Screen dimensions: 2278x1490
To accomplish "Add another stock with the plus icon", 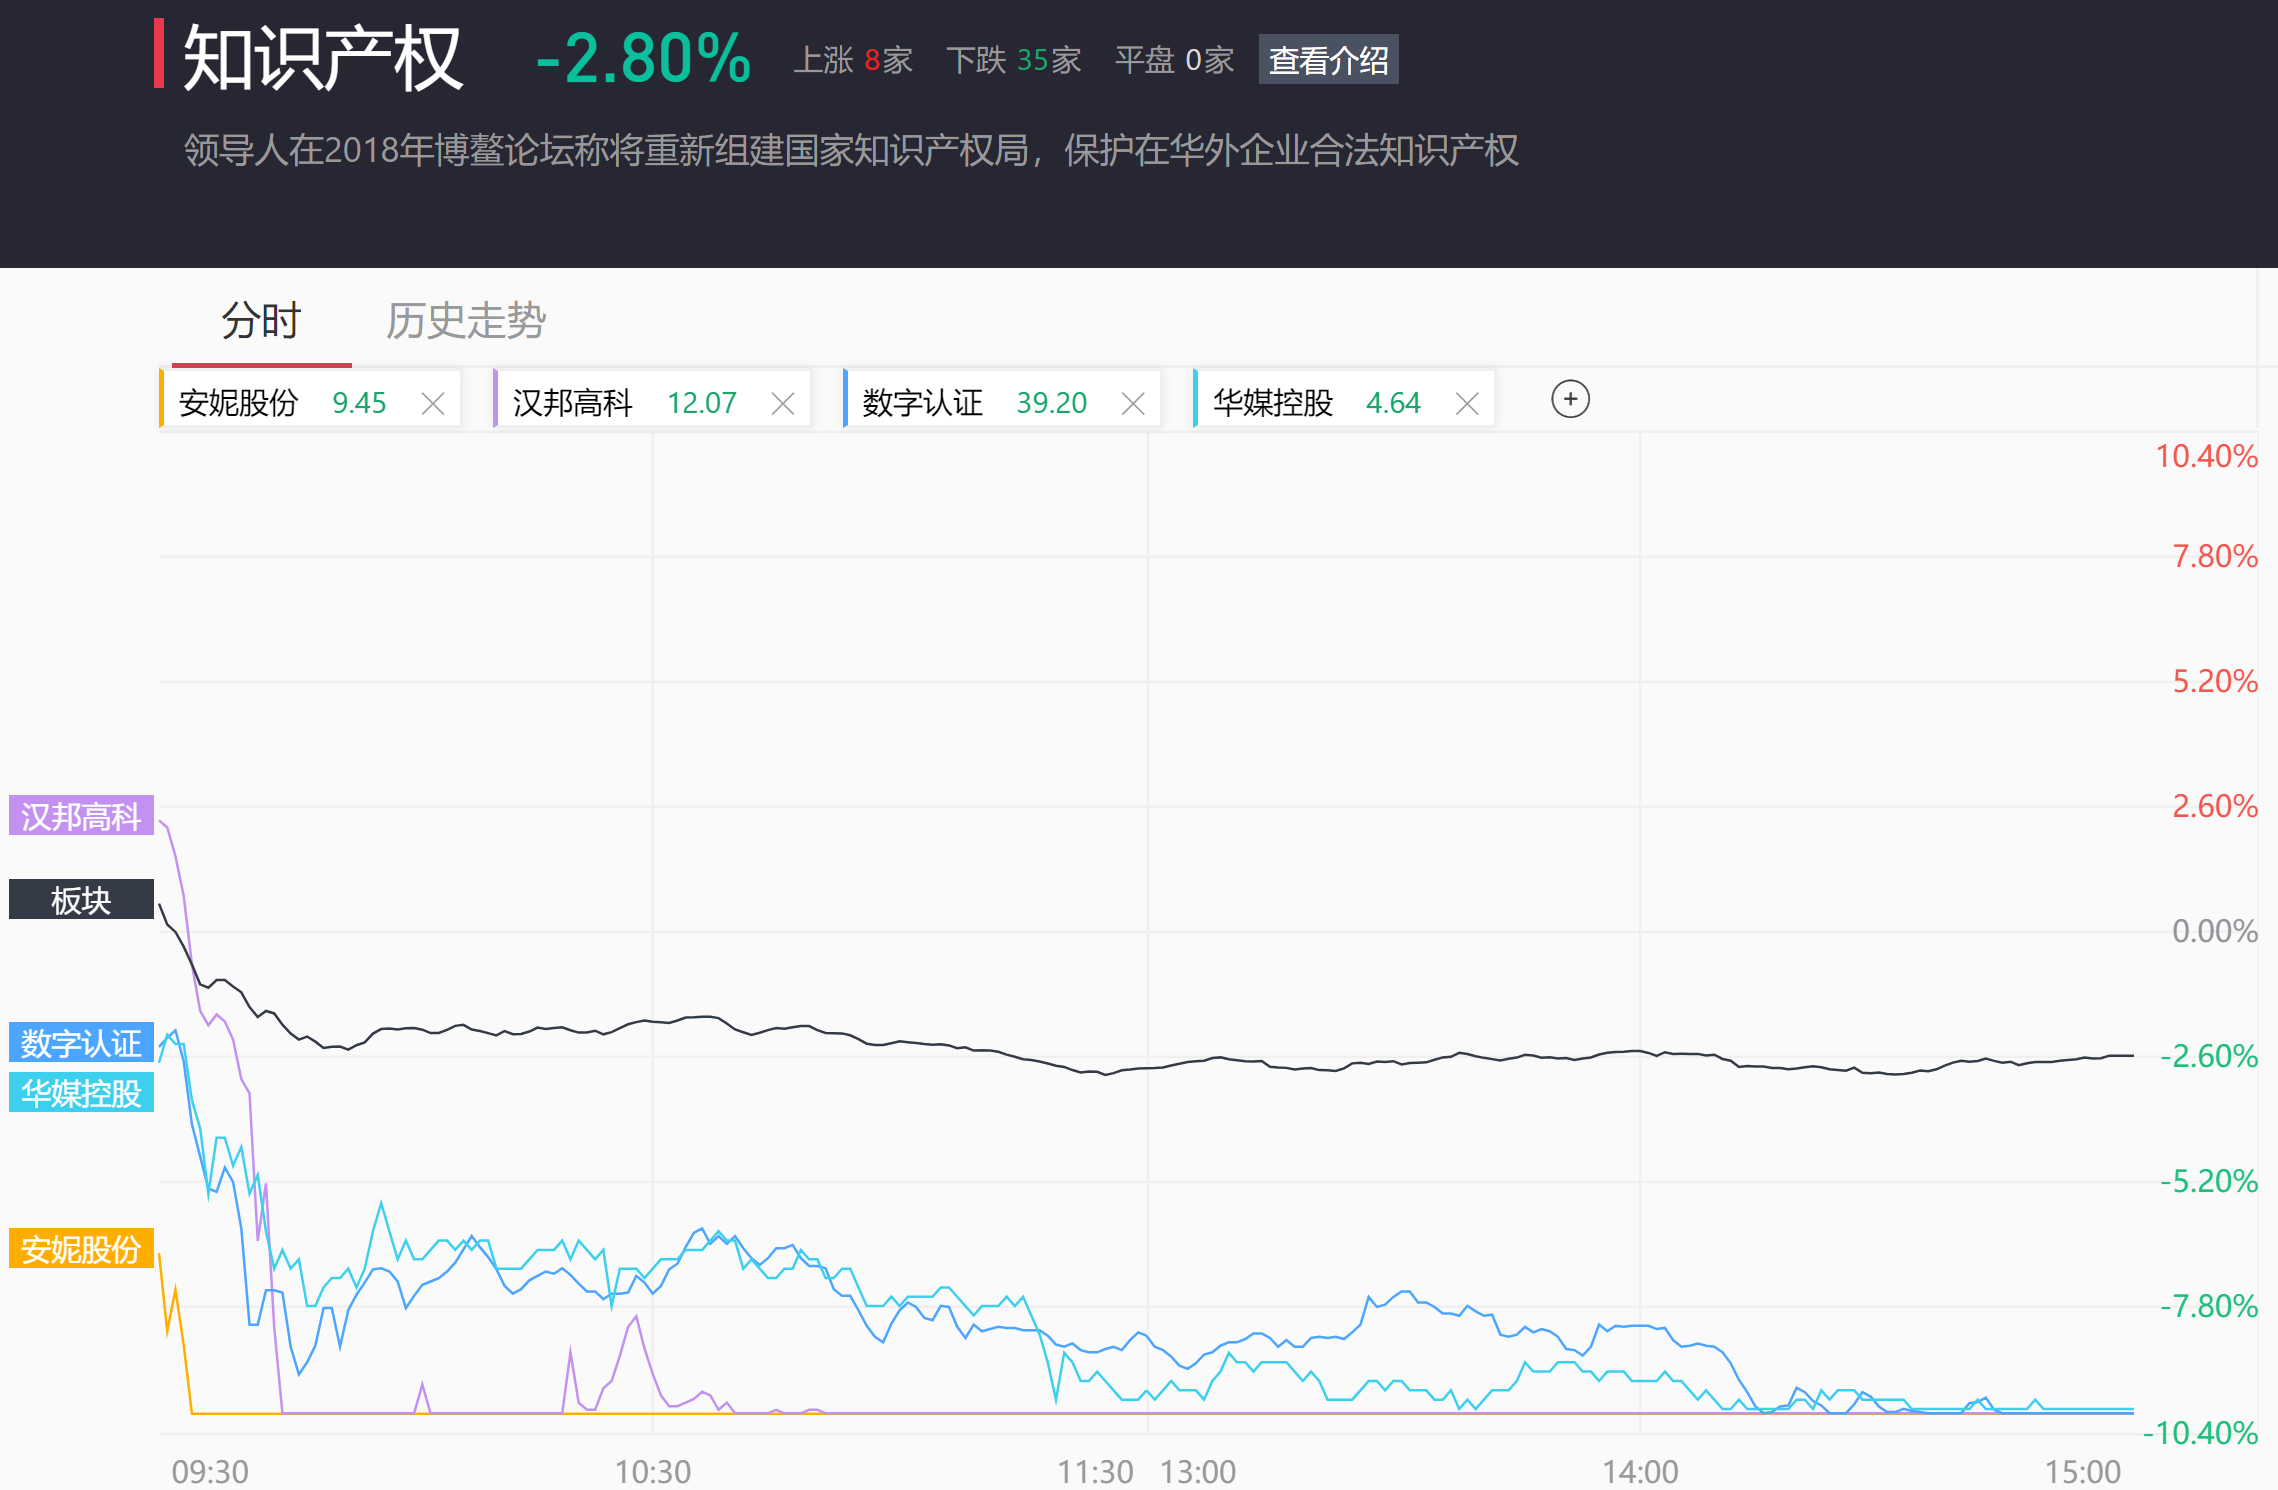I will (1570, 400).
